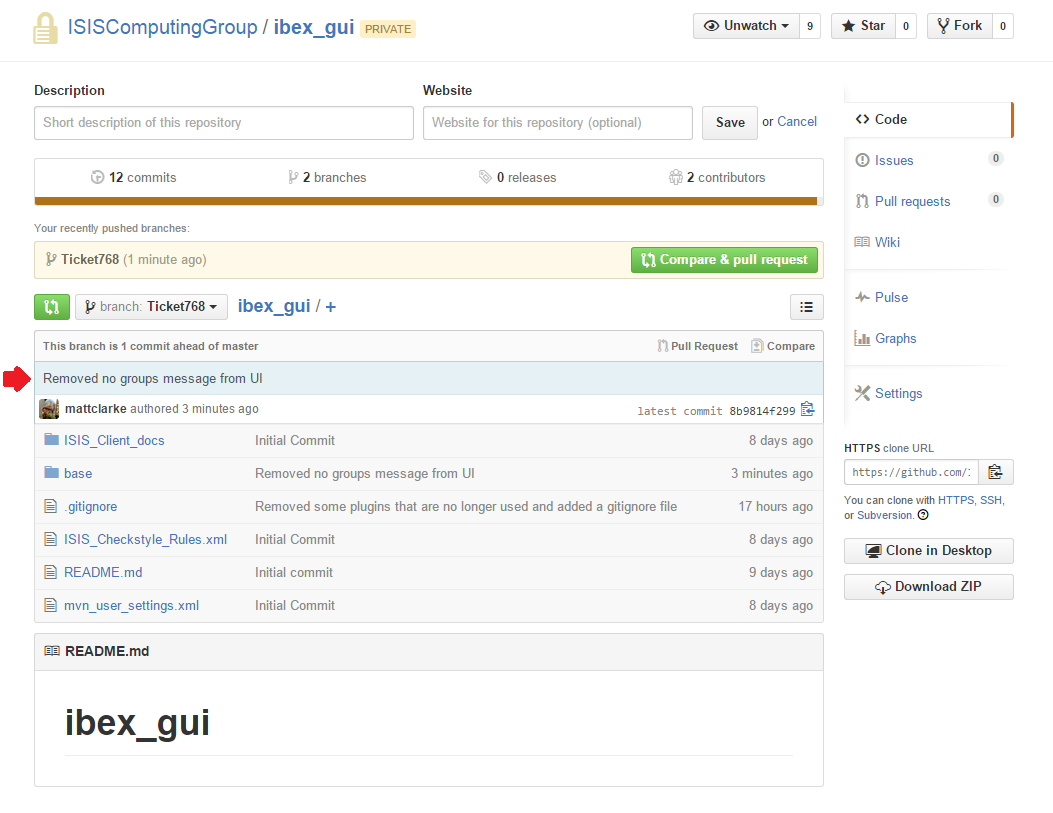Click the Star count number
1053x813 pixels.
(x=906, y=26)
